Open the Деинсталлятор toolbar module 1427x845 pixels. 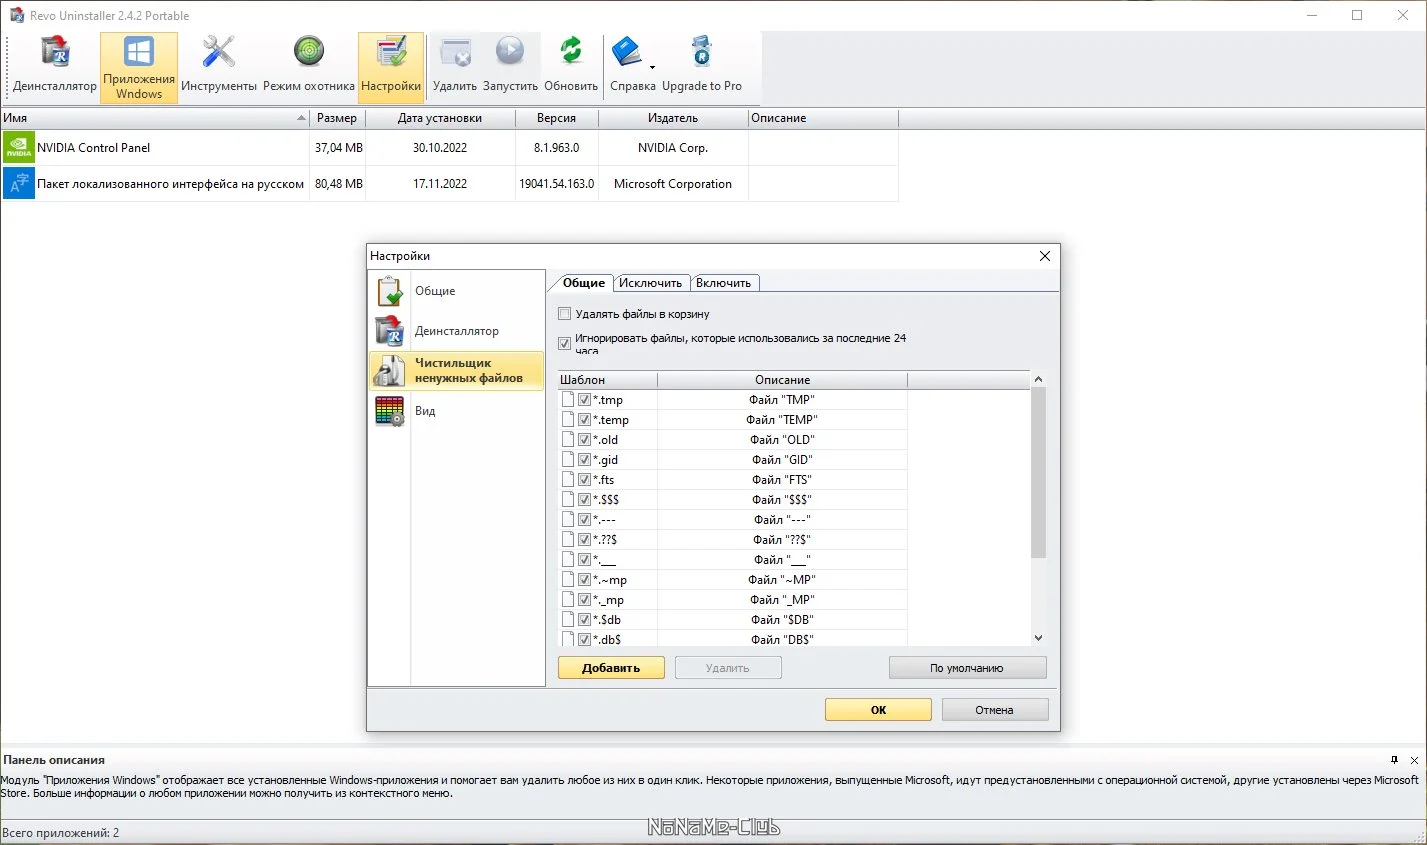[x=55, y=67]
